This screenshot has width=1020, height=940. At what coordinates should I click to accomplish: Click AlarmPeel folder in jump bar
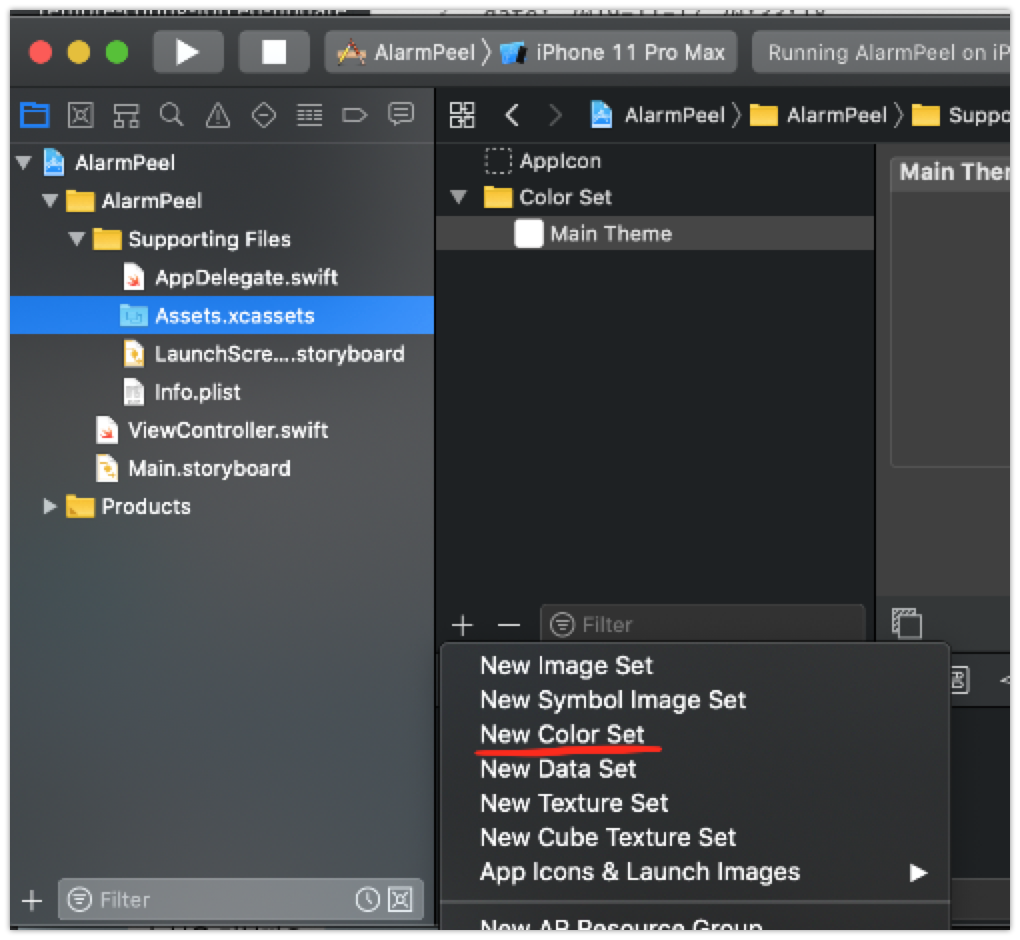[818, 115]
